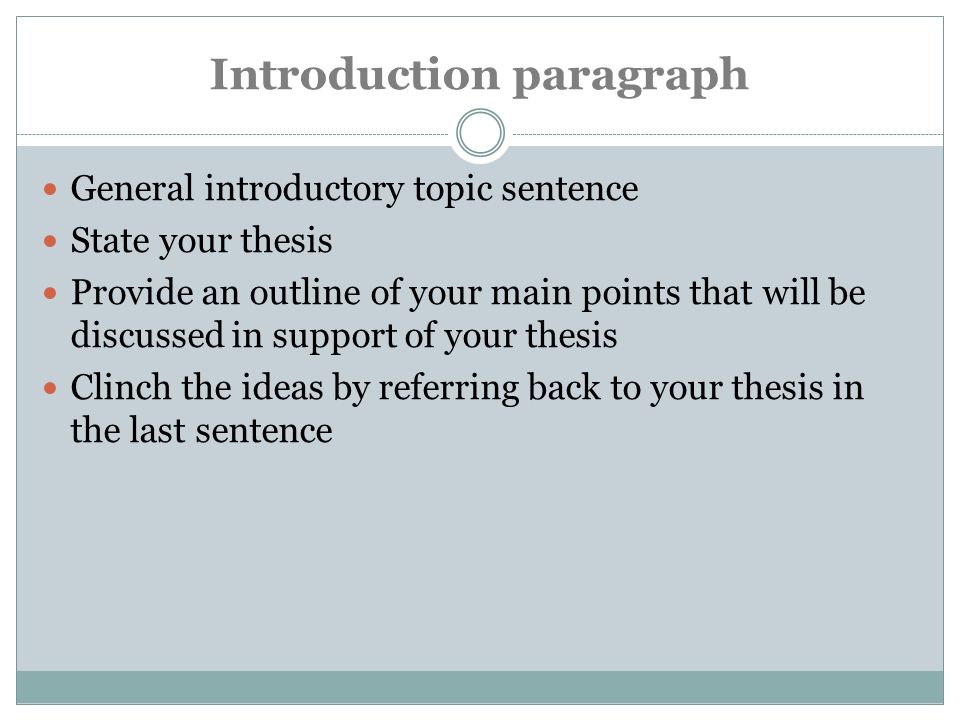Select the 'State your thesis' bullet text

pos(201,241)
